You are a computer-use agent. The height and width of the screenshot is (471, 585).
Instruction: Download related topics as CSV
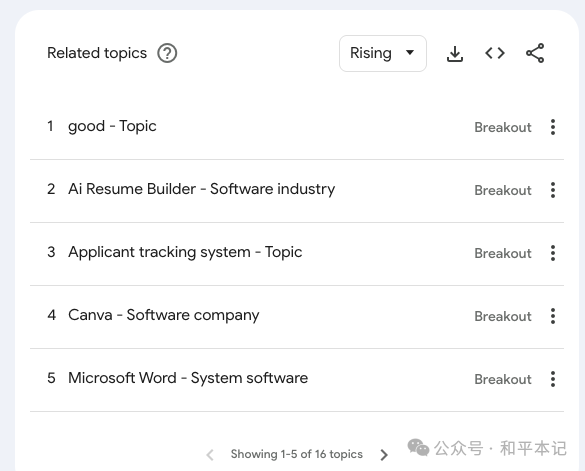point(455,54)
